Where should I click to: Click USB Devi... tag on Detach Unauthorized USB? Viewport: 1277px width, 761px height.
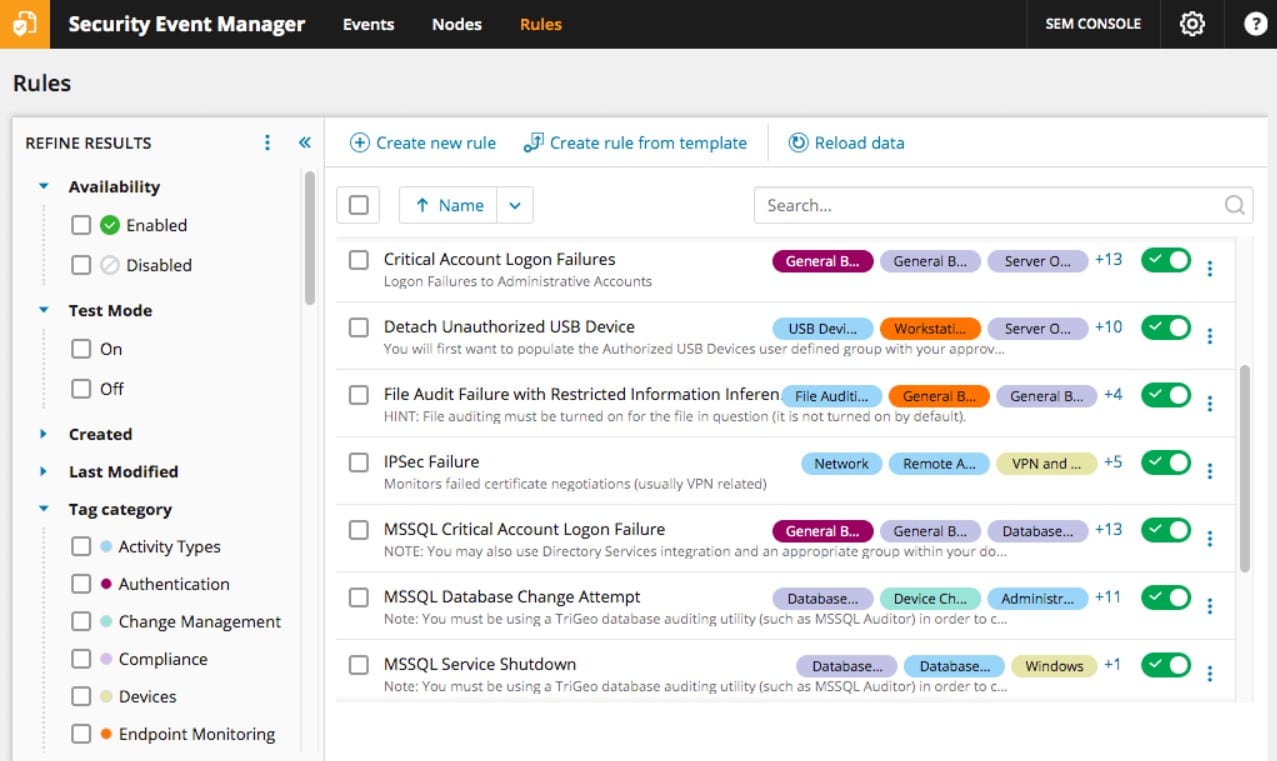coord(822,329)
